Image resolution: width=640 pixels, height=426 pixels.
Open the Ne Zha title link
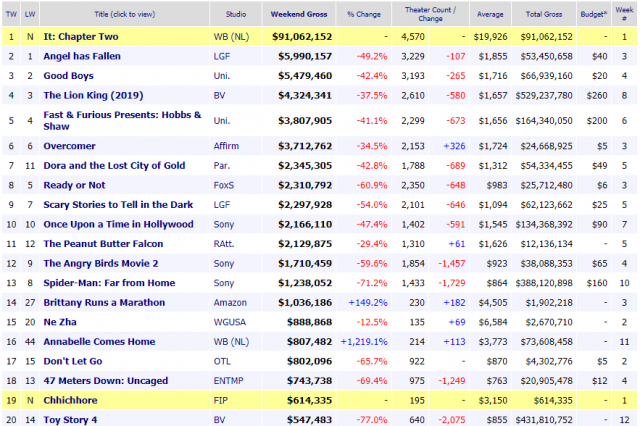pyautogui.click(x=60, y=322)
